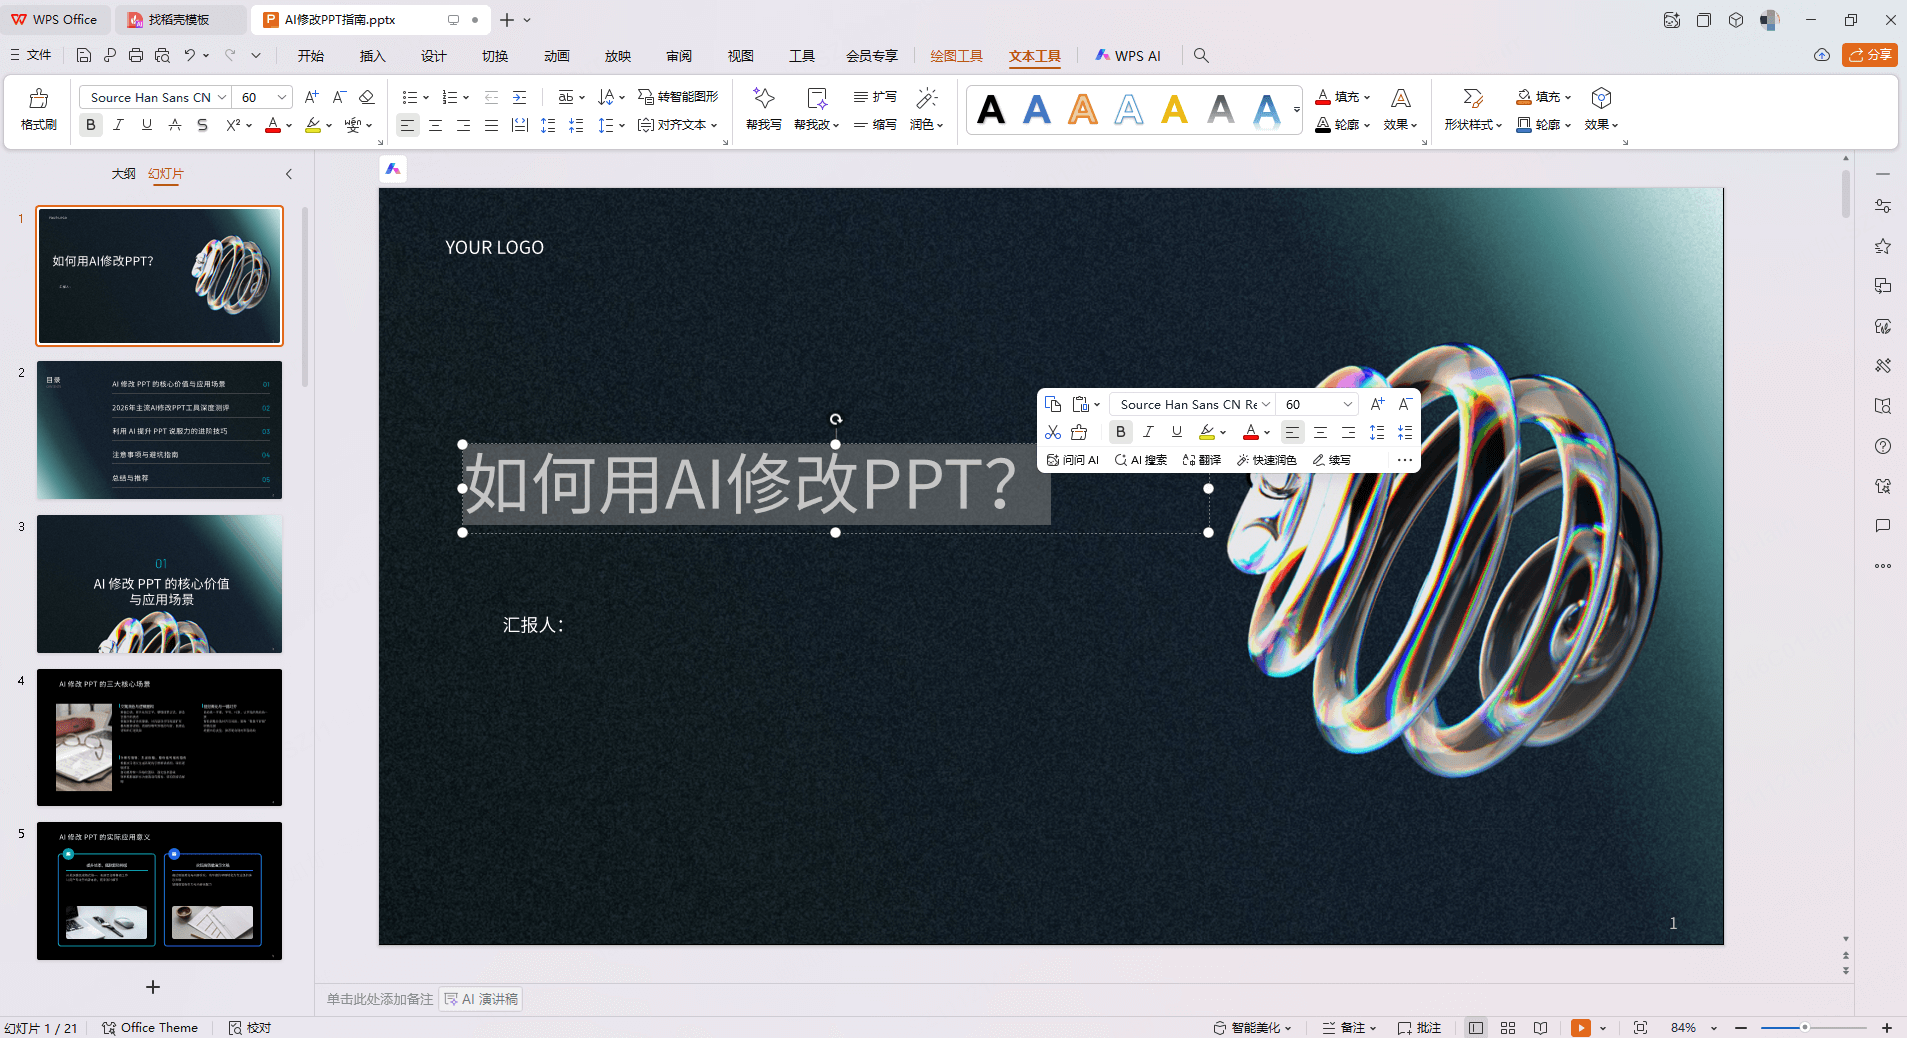Viewport: 1907px width, 1038px height.
Task: Click the 问问AI icon in floating toolbar
Action: [1072, 460]
